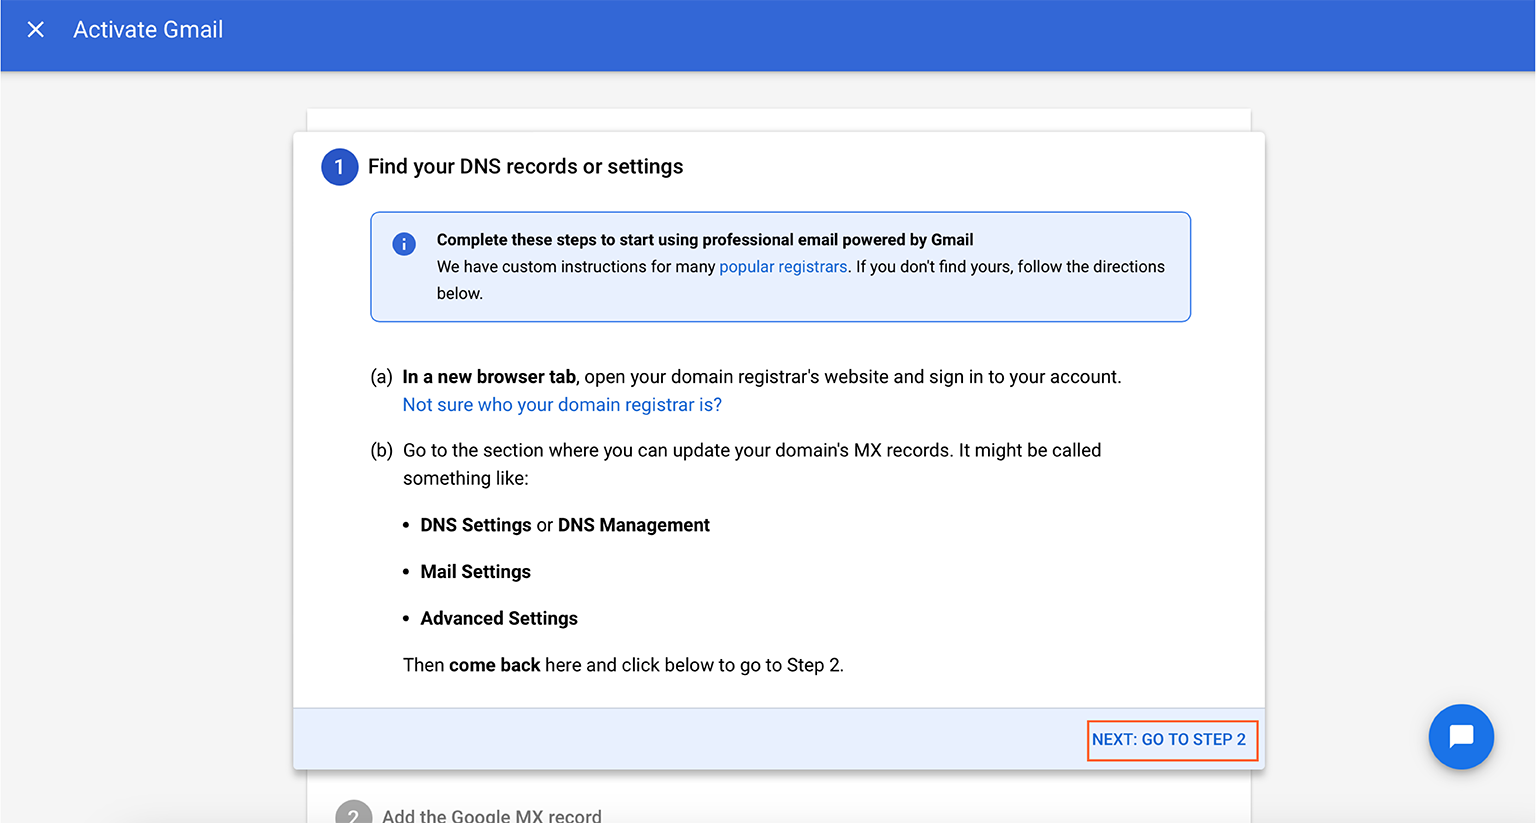Click the 'Mail Settings' bullet text
Screen dimensions: 1536x823
click(x=475, y=572)
